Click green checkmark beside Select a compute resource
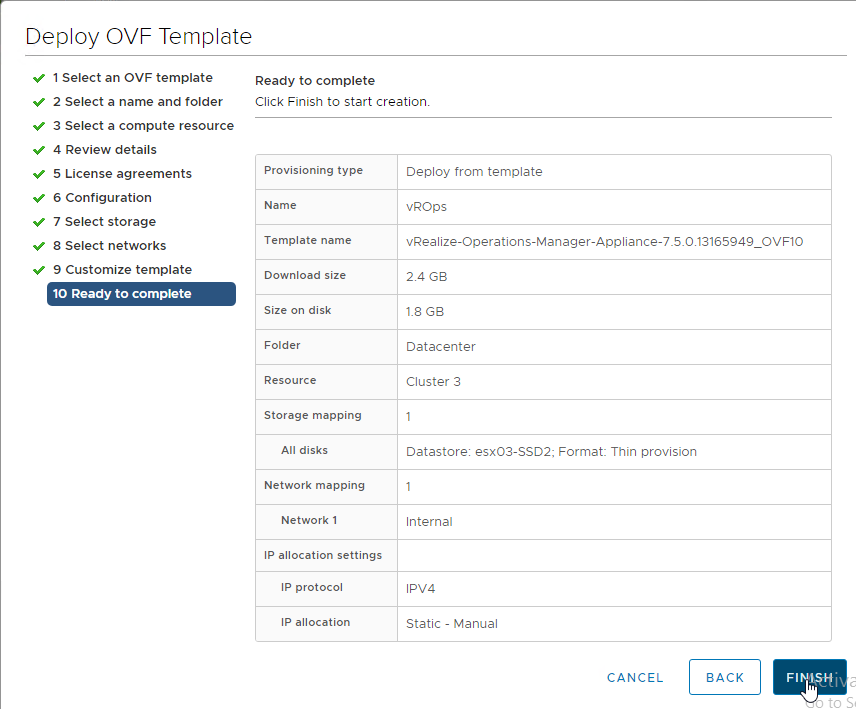Image resolution: width=856 pixels, height=709 pixels. point(39,127)
